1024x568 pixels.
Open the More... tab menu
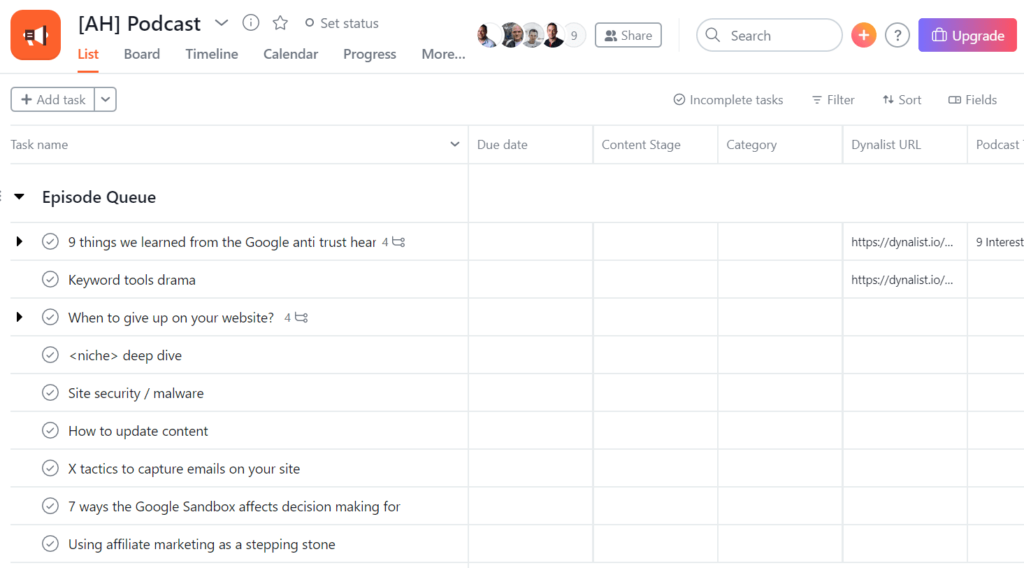click(443, 54)
